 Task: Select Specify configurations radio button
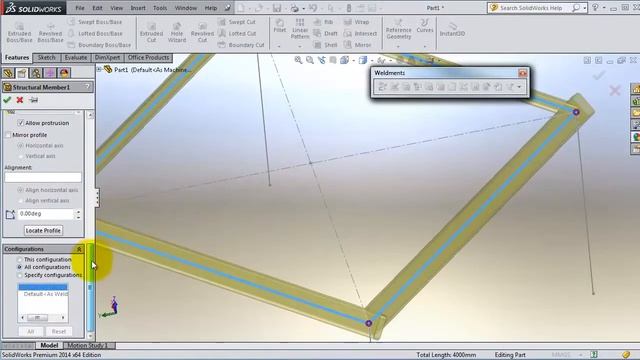pyautogui.click(x=19, y=275)
